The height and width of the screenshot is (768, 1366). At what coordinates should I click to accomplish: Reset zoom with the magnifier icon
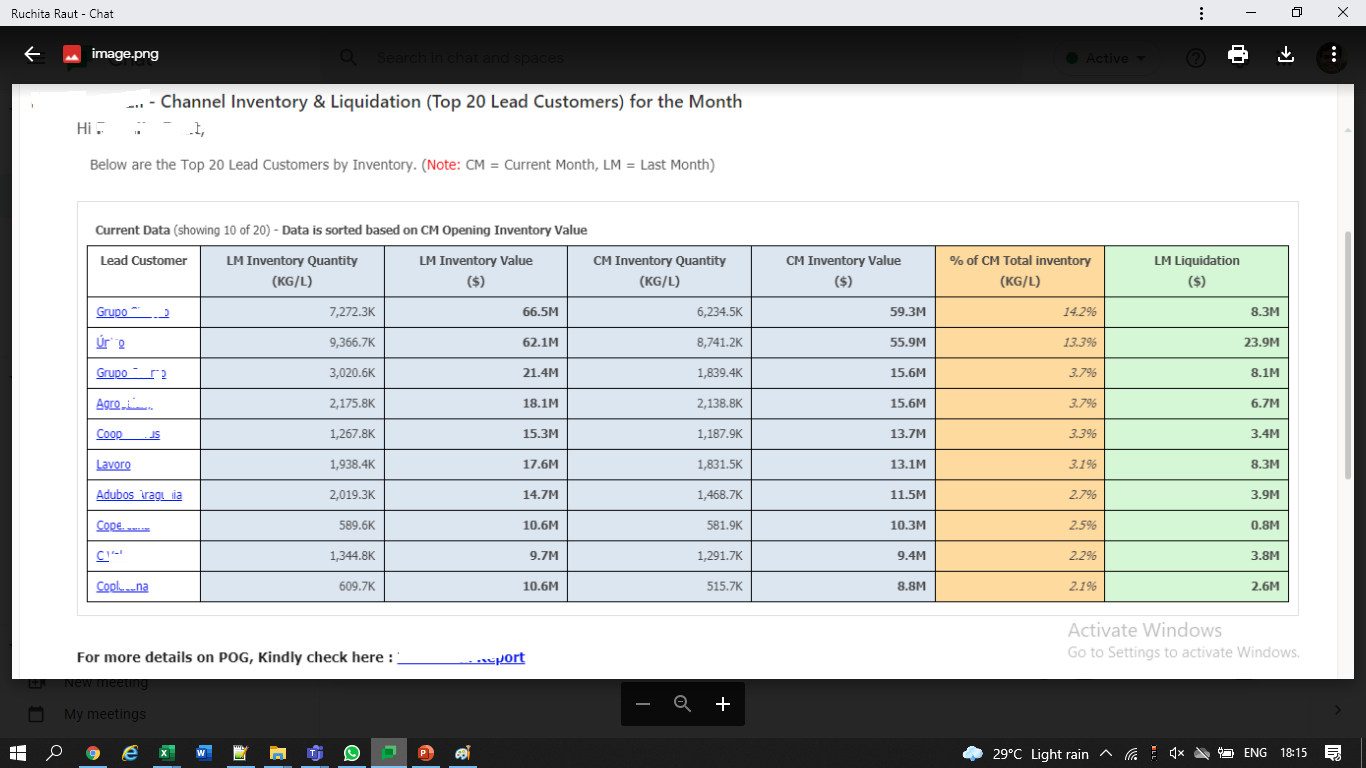pyautogui.click(x=683, y=704)
